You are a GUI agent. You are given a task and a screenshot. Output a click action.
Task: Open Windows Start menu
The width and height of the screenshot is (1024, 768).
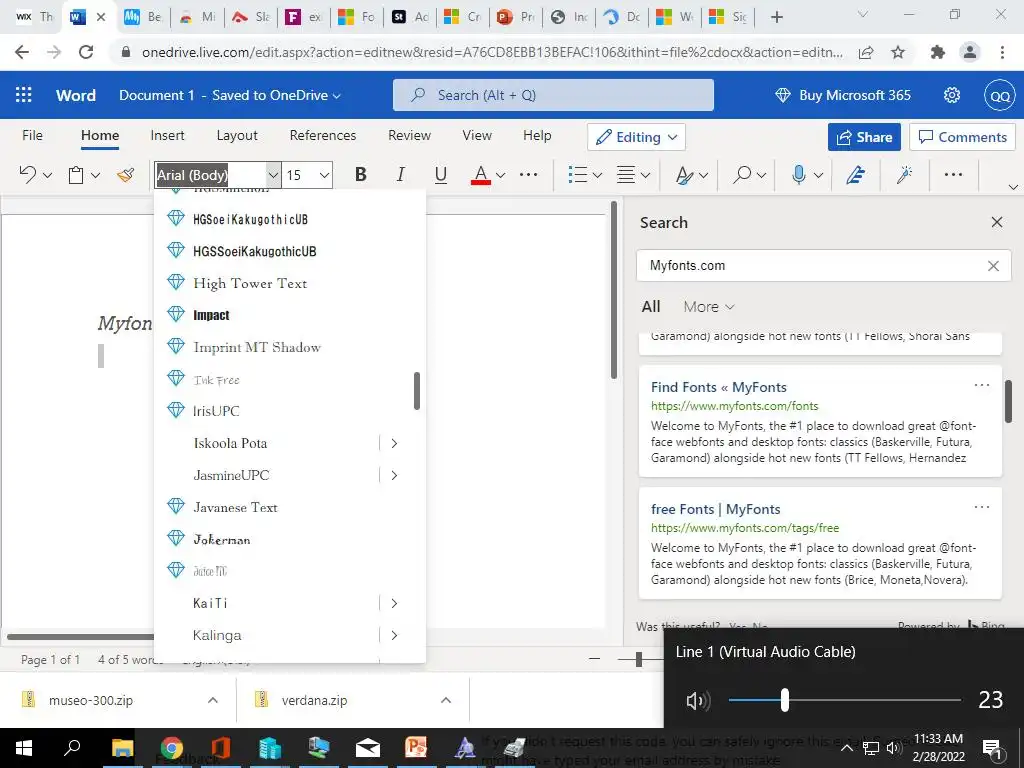tap(24, 748)
